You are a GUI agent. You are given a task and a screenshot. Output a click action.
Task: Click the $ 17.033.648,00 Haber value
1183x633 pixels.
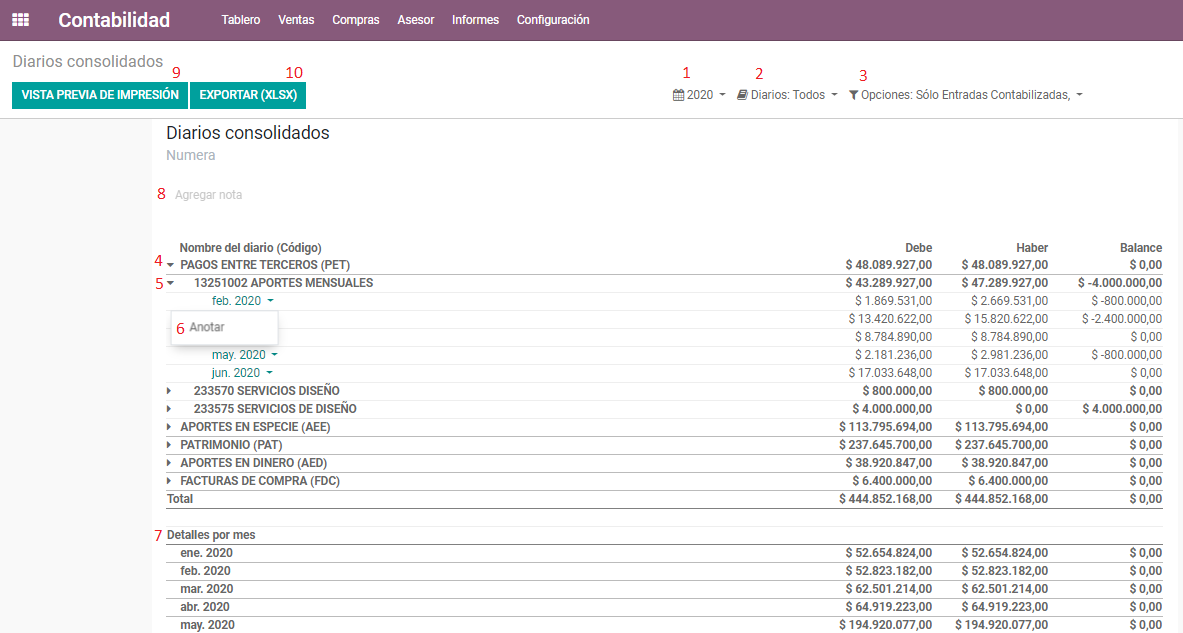click(x=1006, y=373)
